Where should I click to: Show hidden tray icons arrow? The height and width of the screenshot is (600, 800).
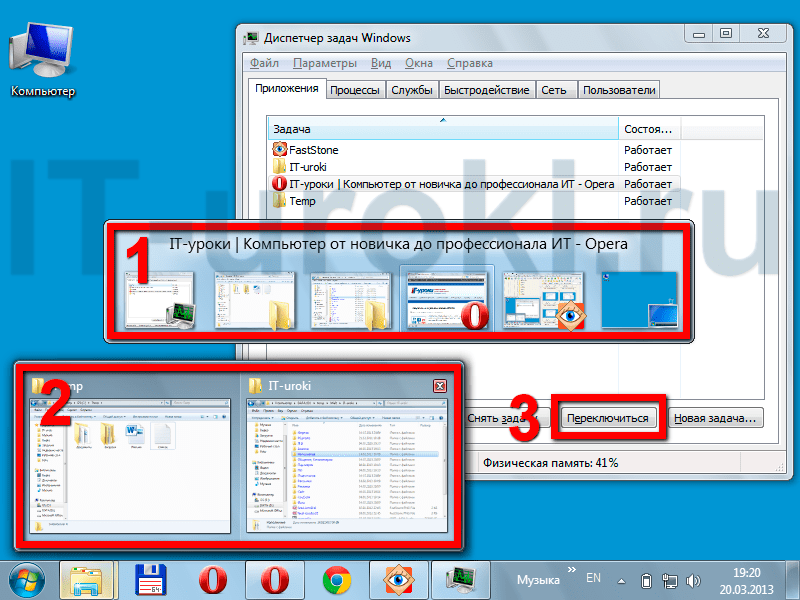click(x=621, y=581)
